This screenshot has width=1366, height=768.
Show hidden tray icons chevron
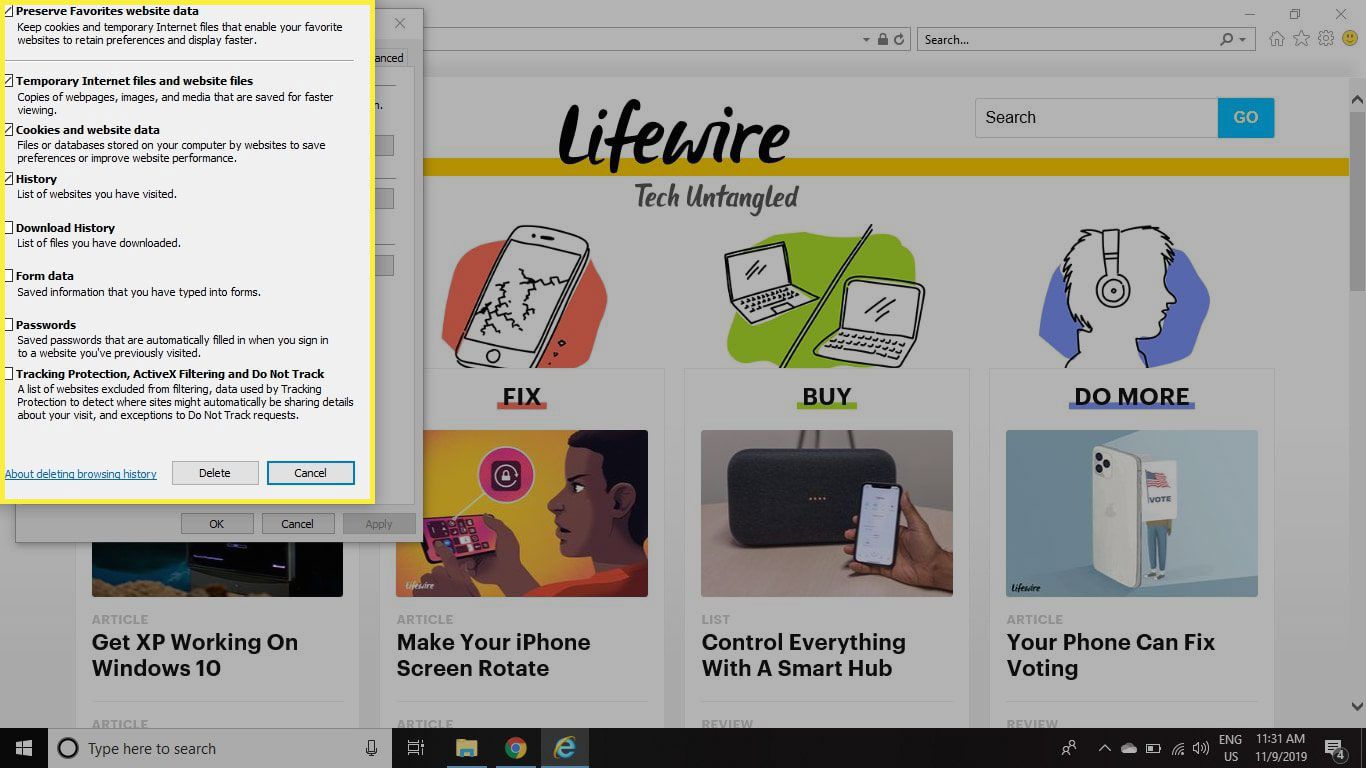[x=1104, y=748]
